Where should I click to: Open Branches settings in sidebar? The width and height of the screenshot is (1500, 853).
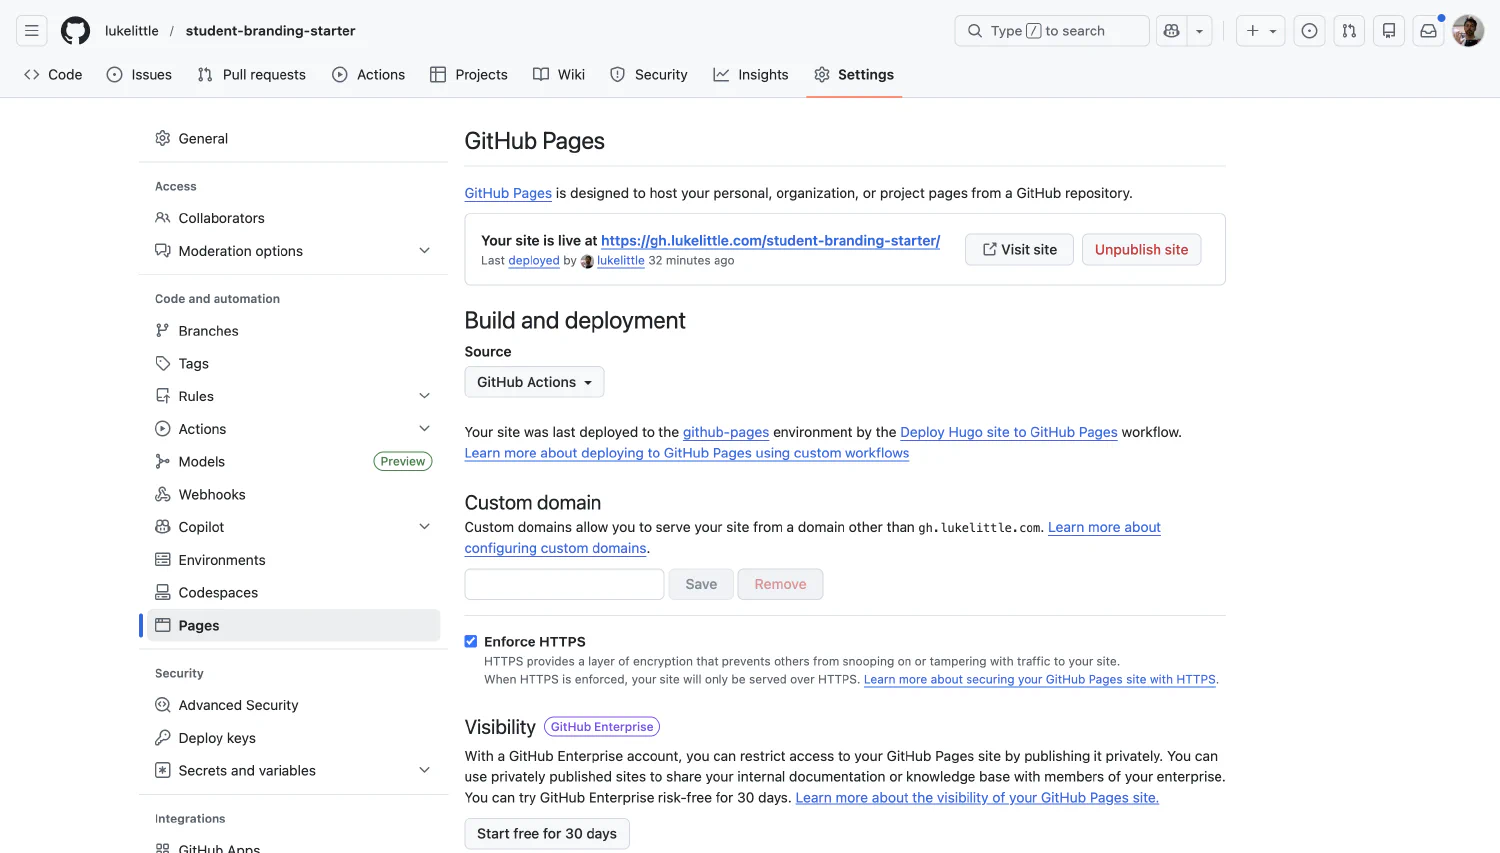click(x=294, y=331)
